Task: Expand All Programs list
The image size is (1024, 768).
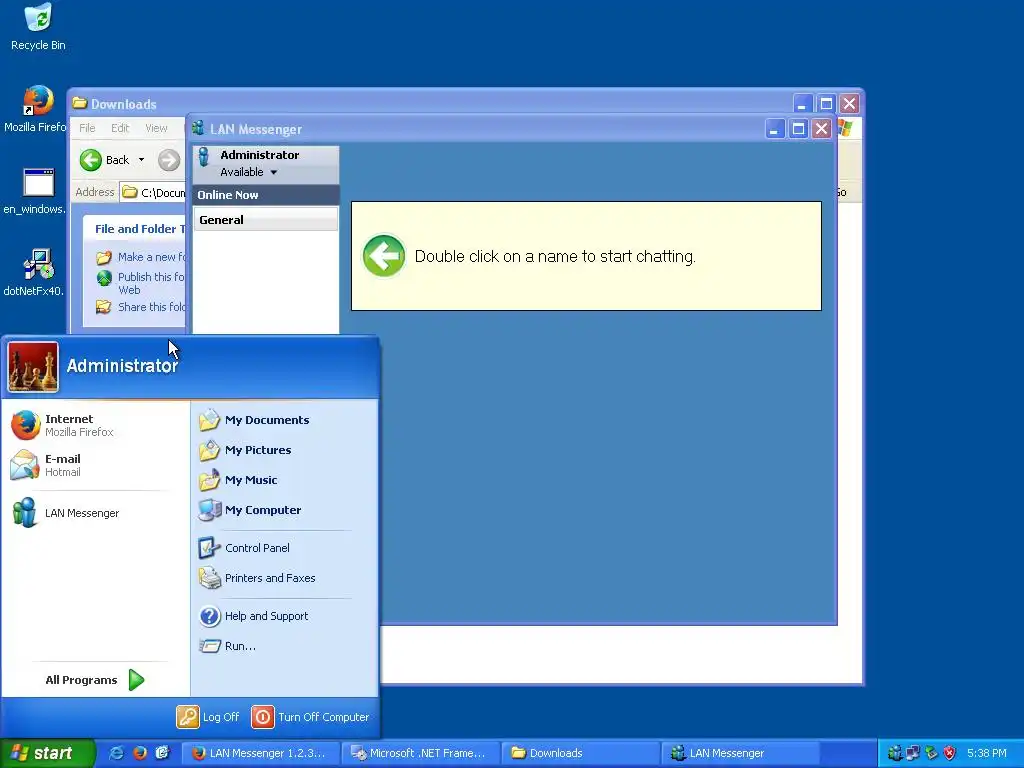Action: [95, 680]
